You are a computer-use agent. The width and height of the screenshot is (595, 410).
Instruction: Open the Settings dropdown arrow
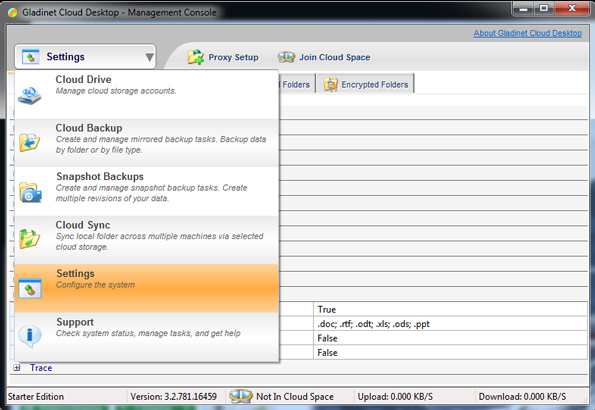coord(150,57)
